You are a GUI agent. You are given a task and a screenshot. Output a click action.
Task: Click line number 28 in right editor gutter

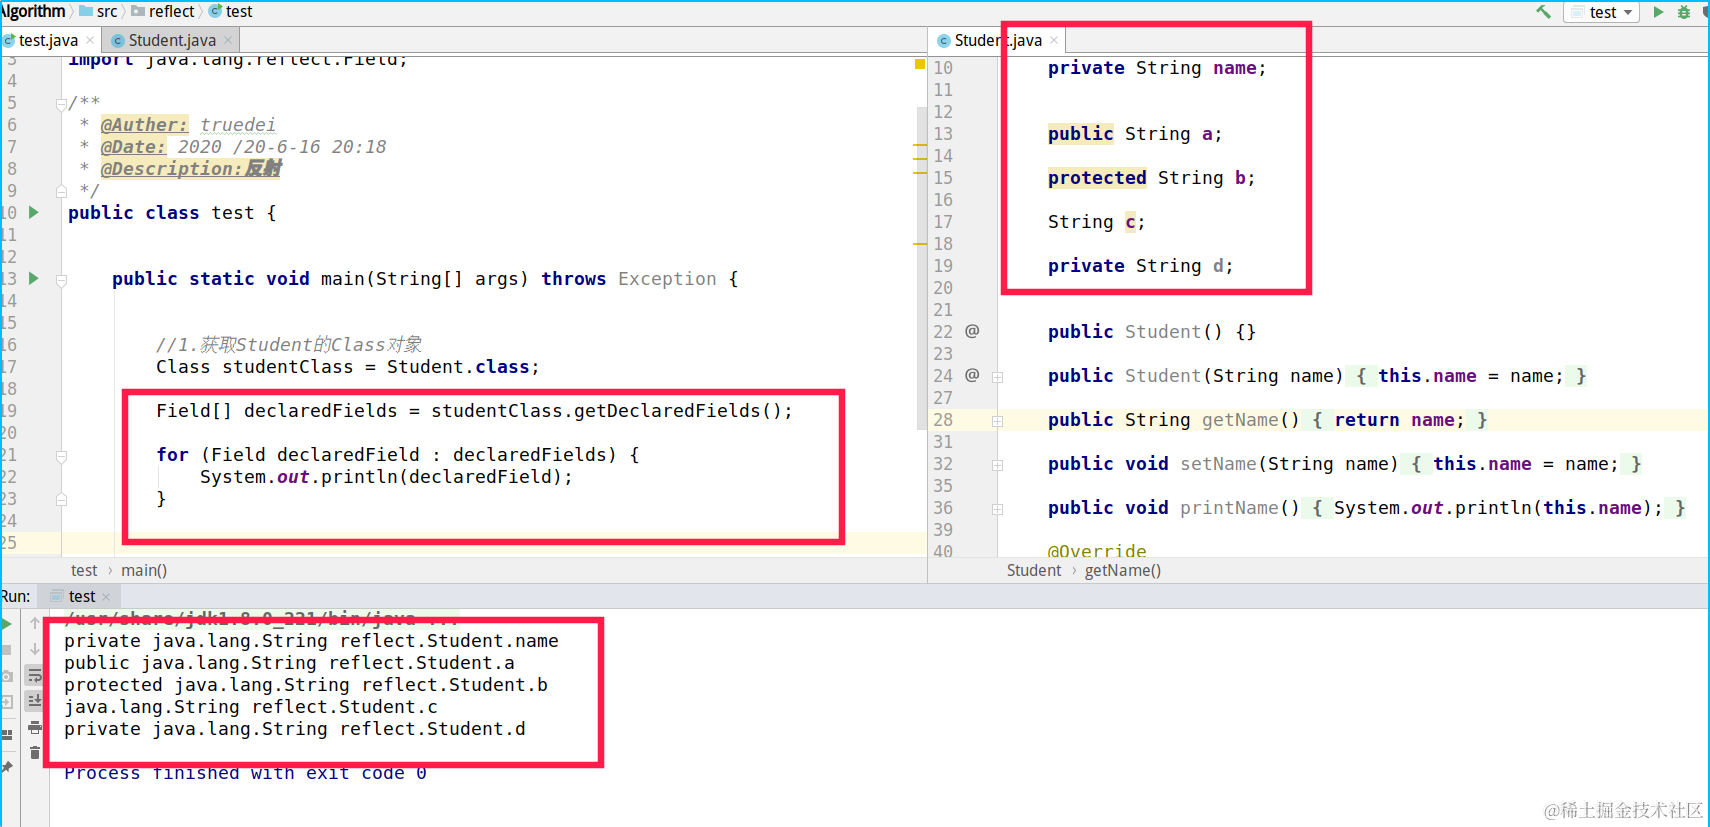[x=943, y=419]
